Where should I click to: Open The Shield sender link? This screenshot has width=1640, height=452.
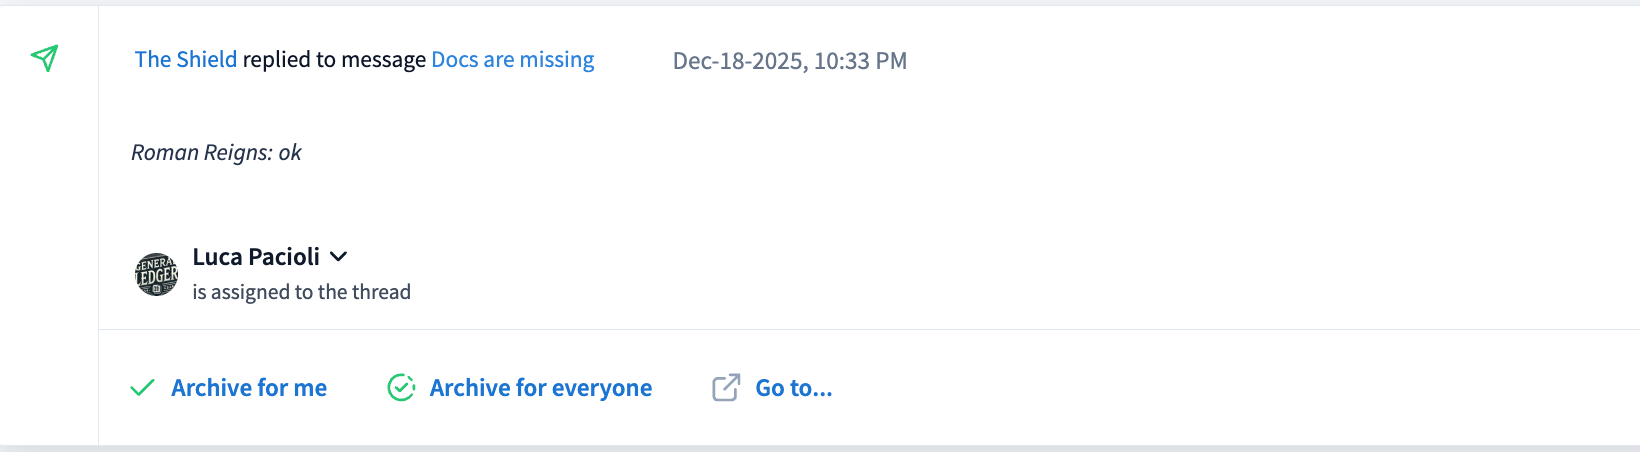pyautogui.click(x=186, y=60)
